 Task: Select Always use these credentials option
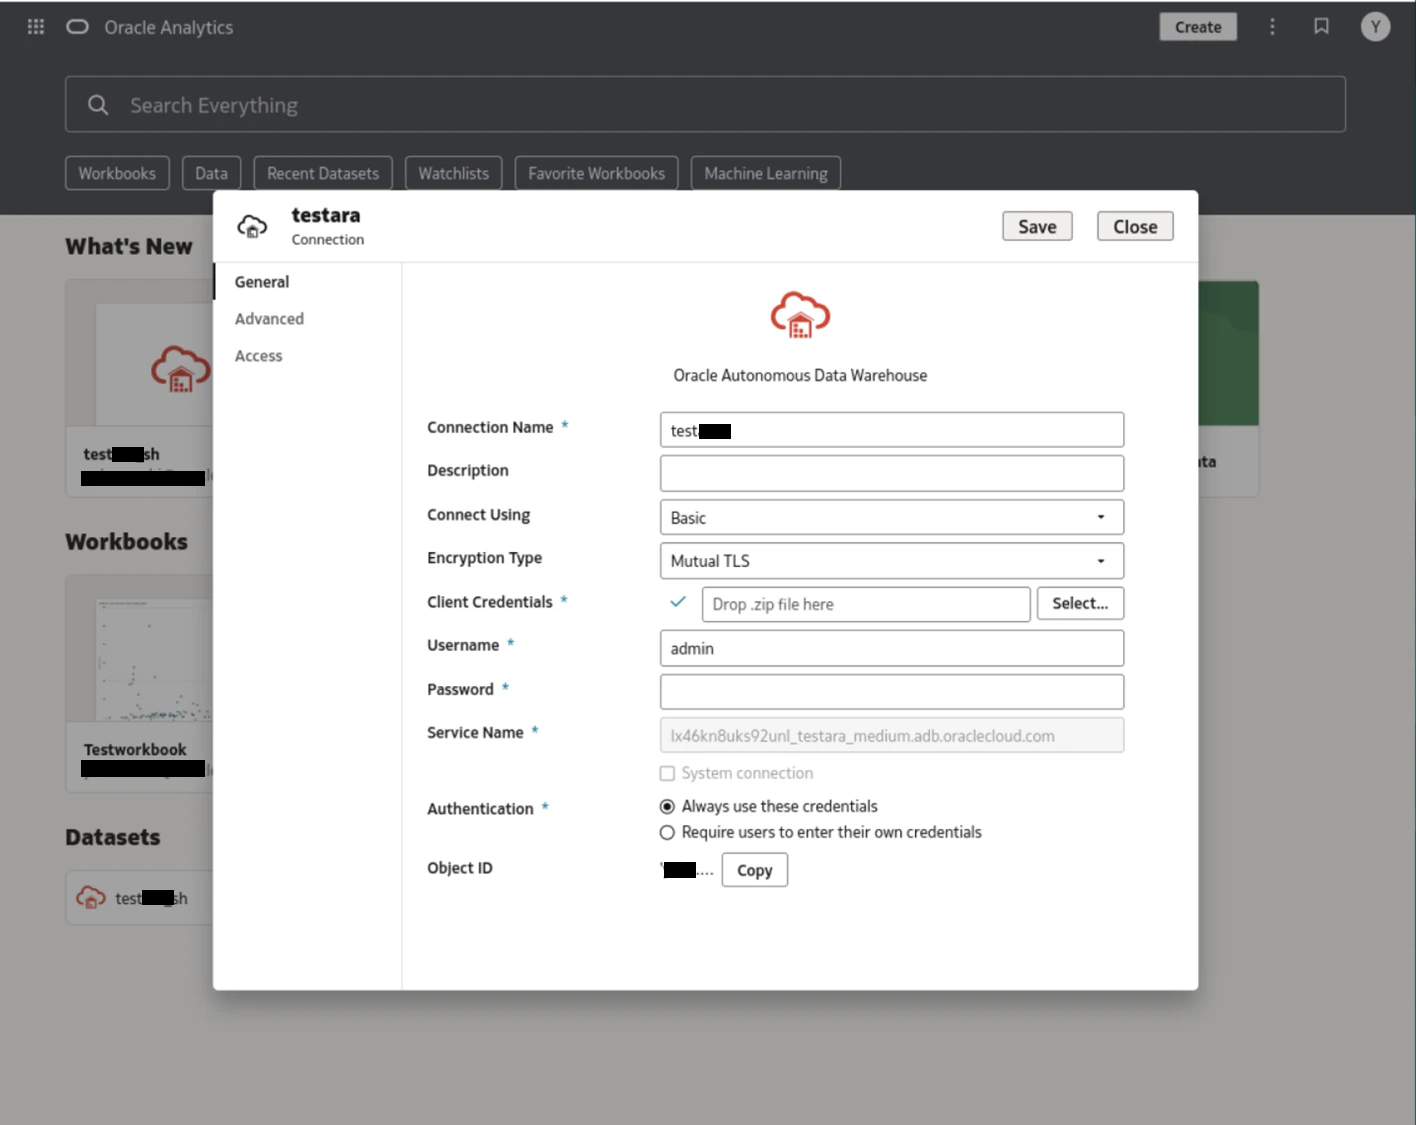[x=667, y=807]
